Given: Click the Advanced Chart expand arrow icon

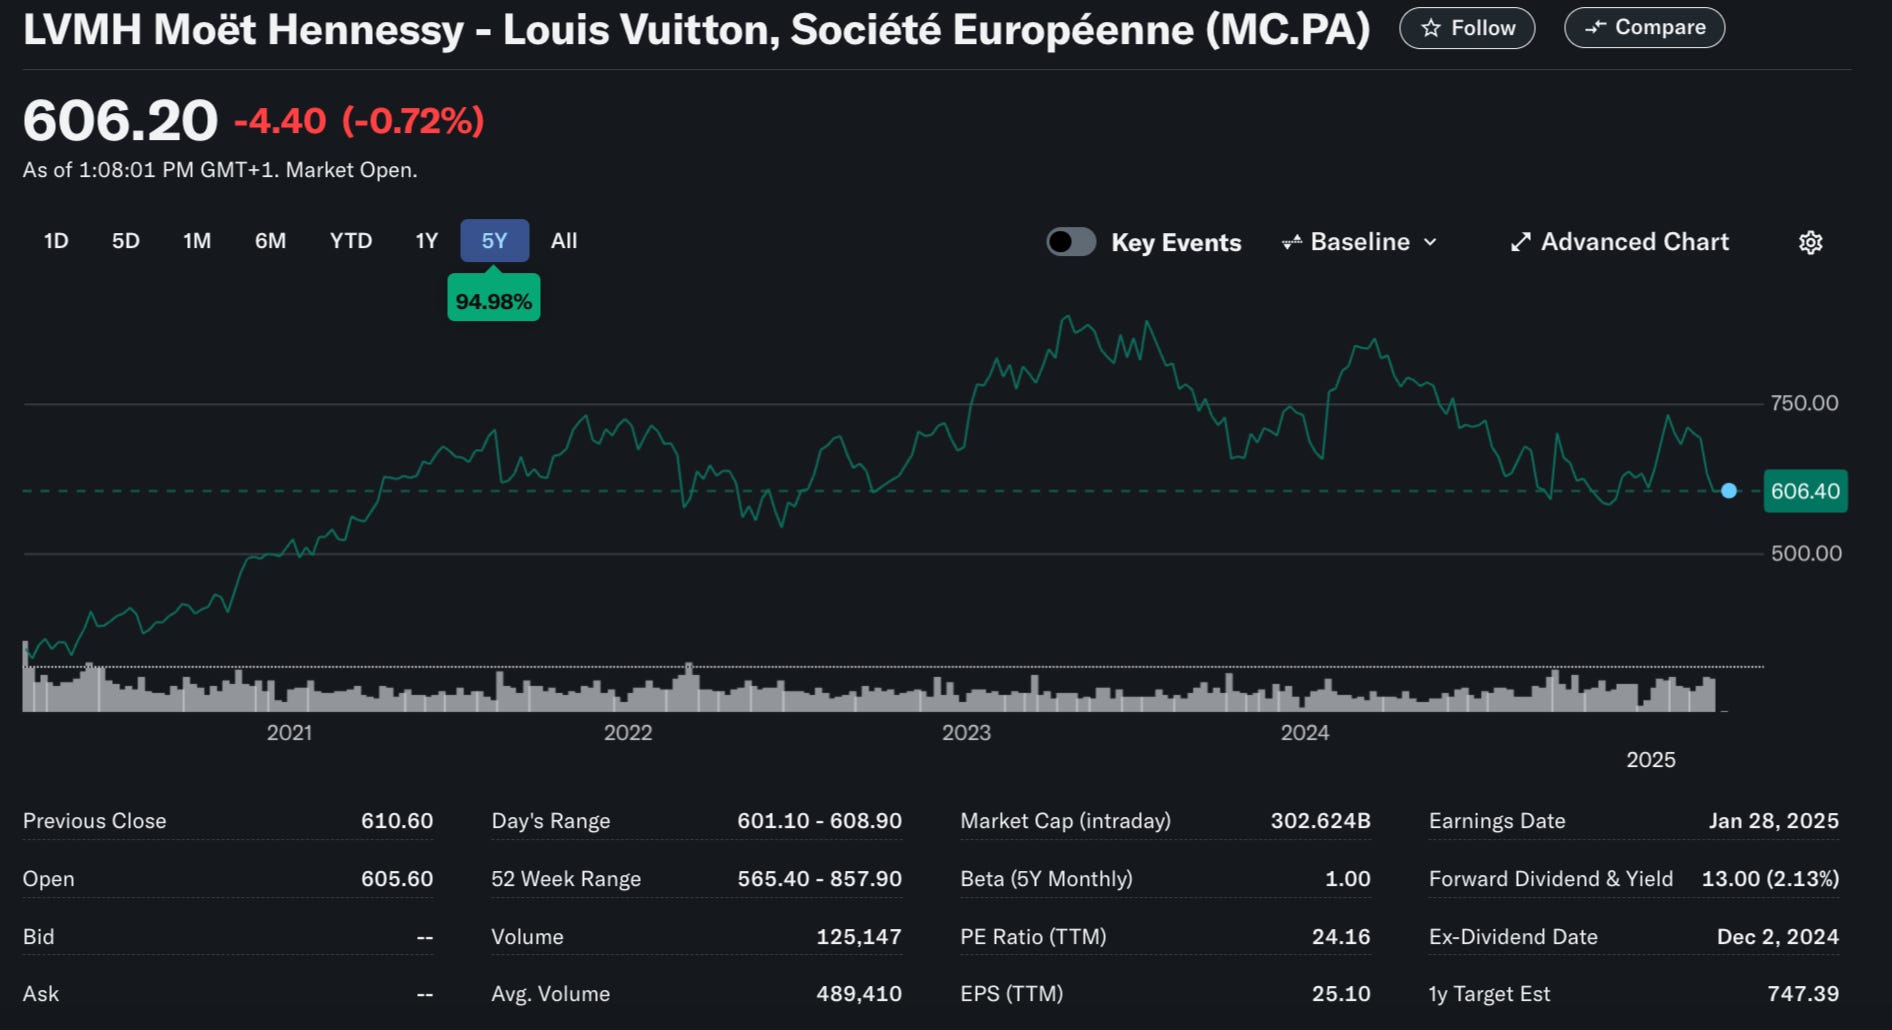Looking at the screenshot, I should point(1520,242).
